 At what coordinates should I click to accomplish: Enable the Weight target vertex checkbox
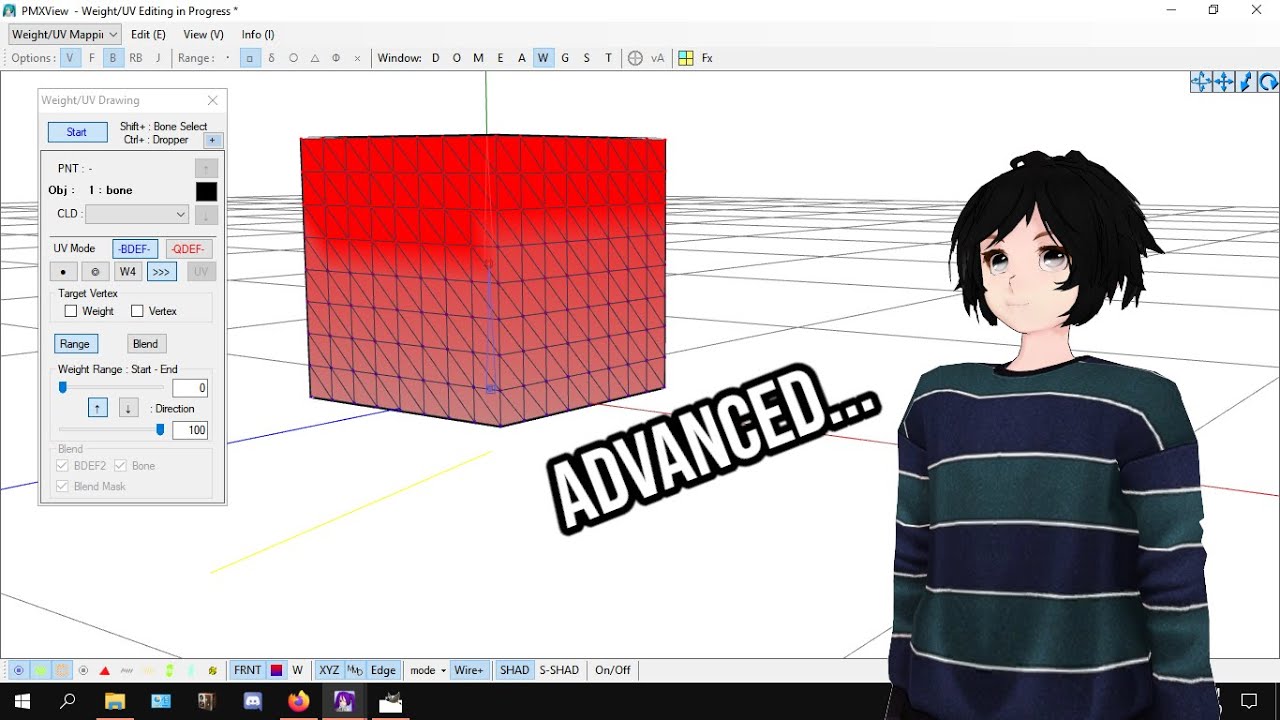click(71, 311)
